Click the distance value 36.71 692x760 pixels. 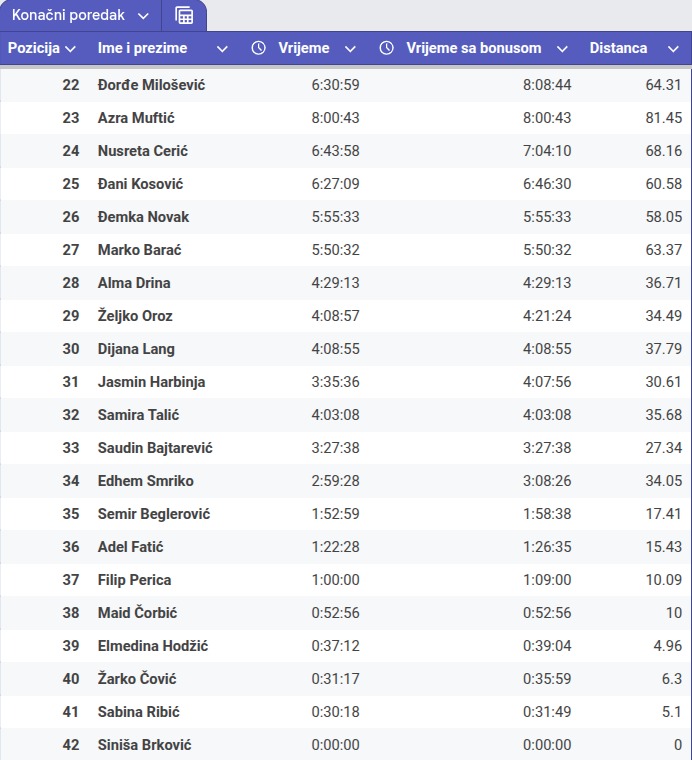tap(663, 283)
